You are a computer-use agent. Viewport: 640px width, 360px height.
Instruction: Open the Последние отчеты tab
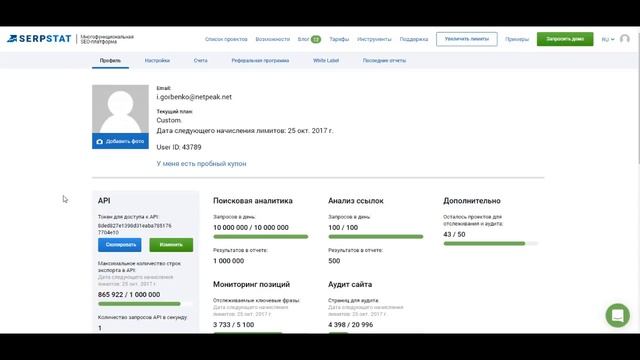(384, 60)
